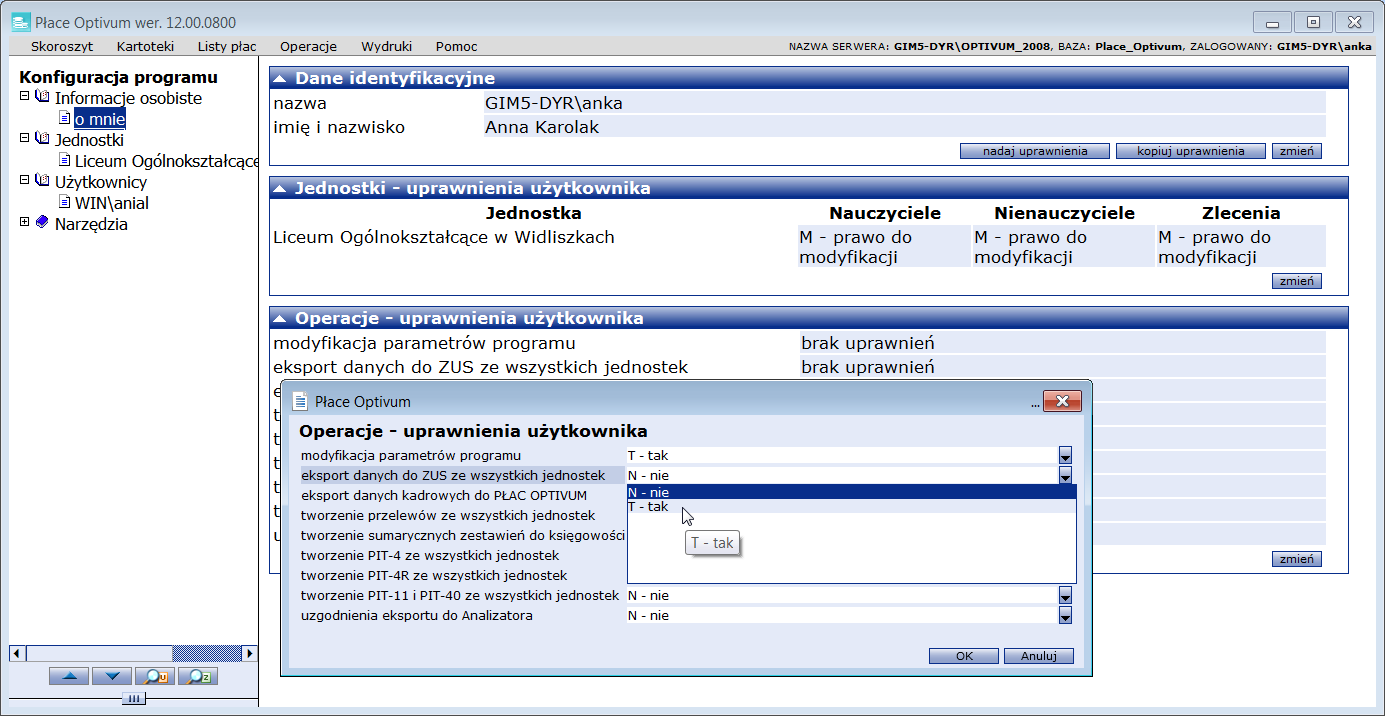Select the Liceum Ogólnokształcące tree item
This screenshot has height=716, width=1385.
(x=166, y=161)
